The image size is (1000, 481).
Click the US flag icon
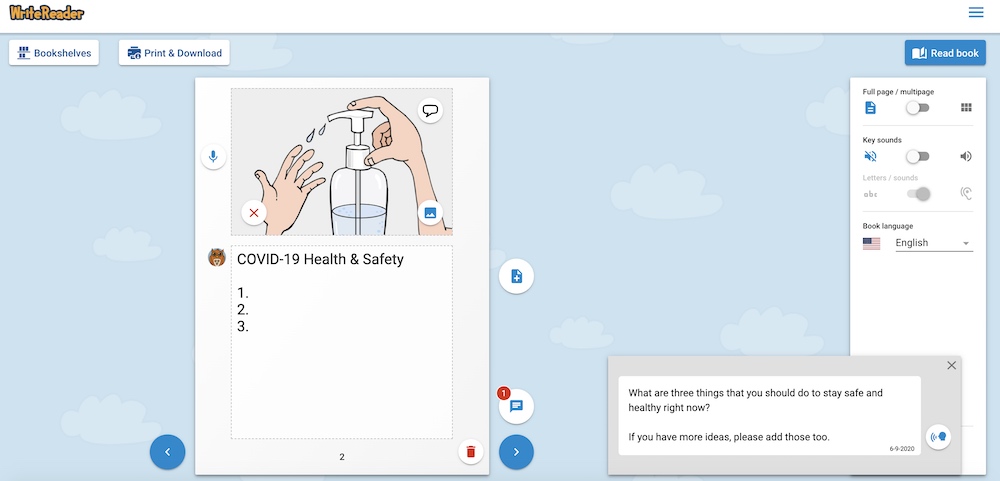(x=871, y=243)
